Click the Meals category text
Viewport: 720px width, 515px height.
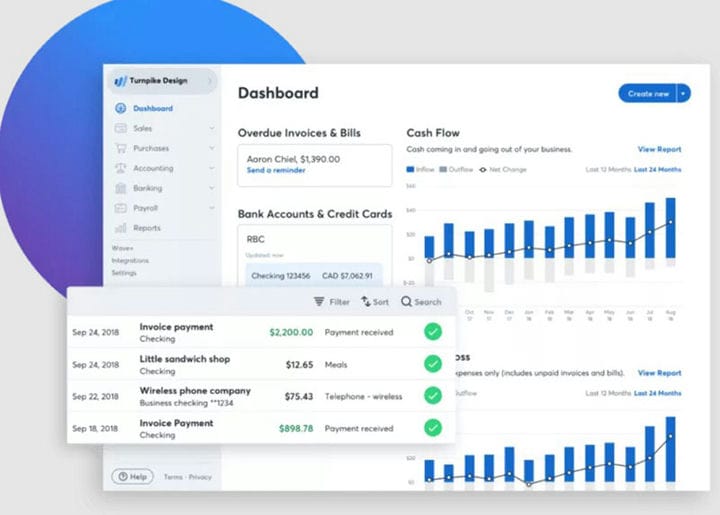click(x=336, y=364)
